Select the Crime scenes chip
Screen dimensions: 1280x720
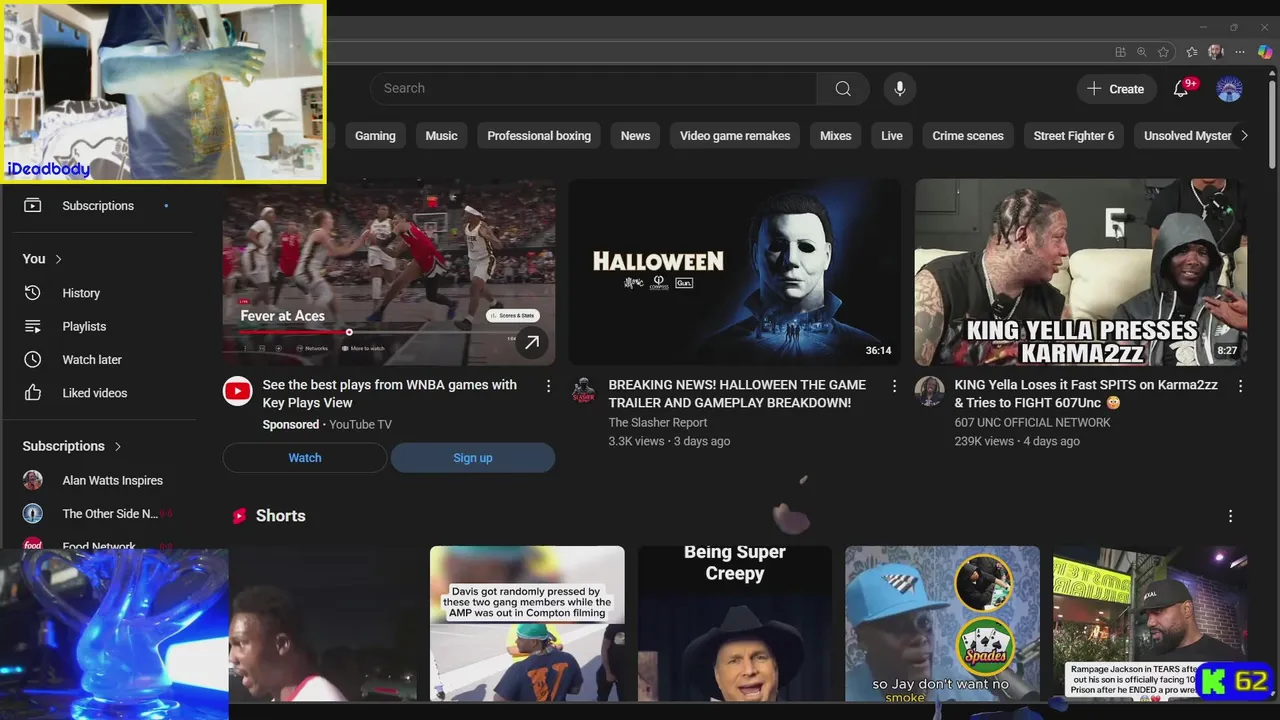click(x=968, y=136)
